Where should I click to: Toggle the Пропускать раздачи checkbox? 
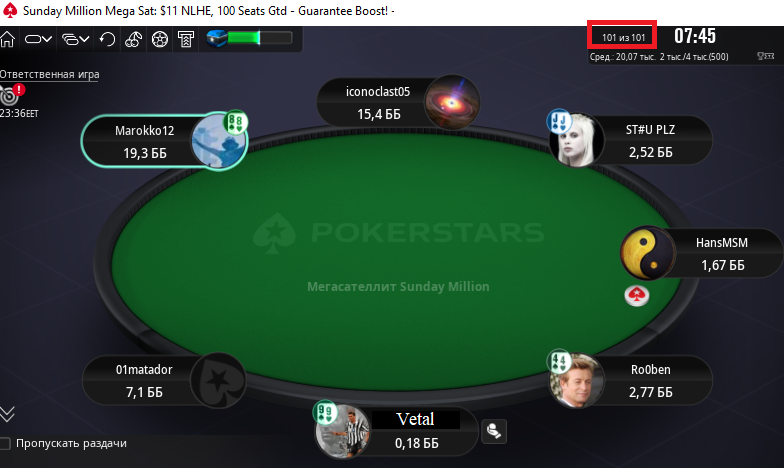6,444
